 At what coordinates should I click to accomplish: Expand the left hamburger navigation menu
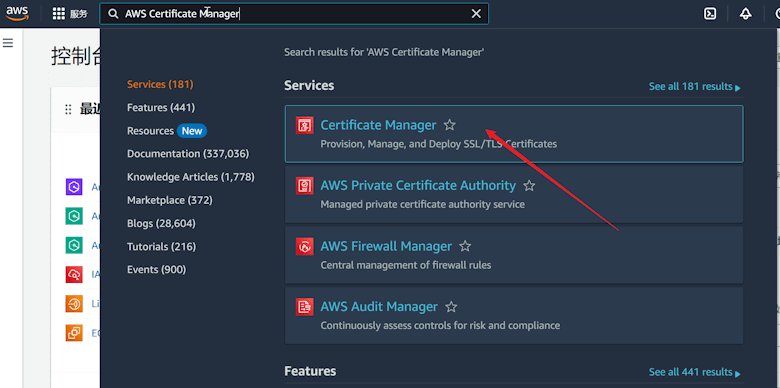pyautogui.click(x=7, y=43)
